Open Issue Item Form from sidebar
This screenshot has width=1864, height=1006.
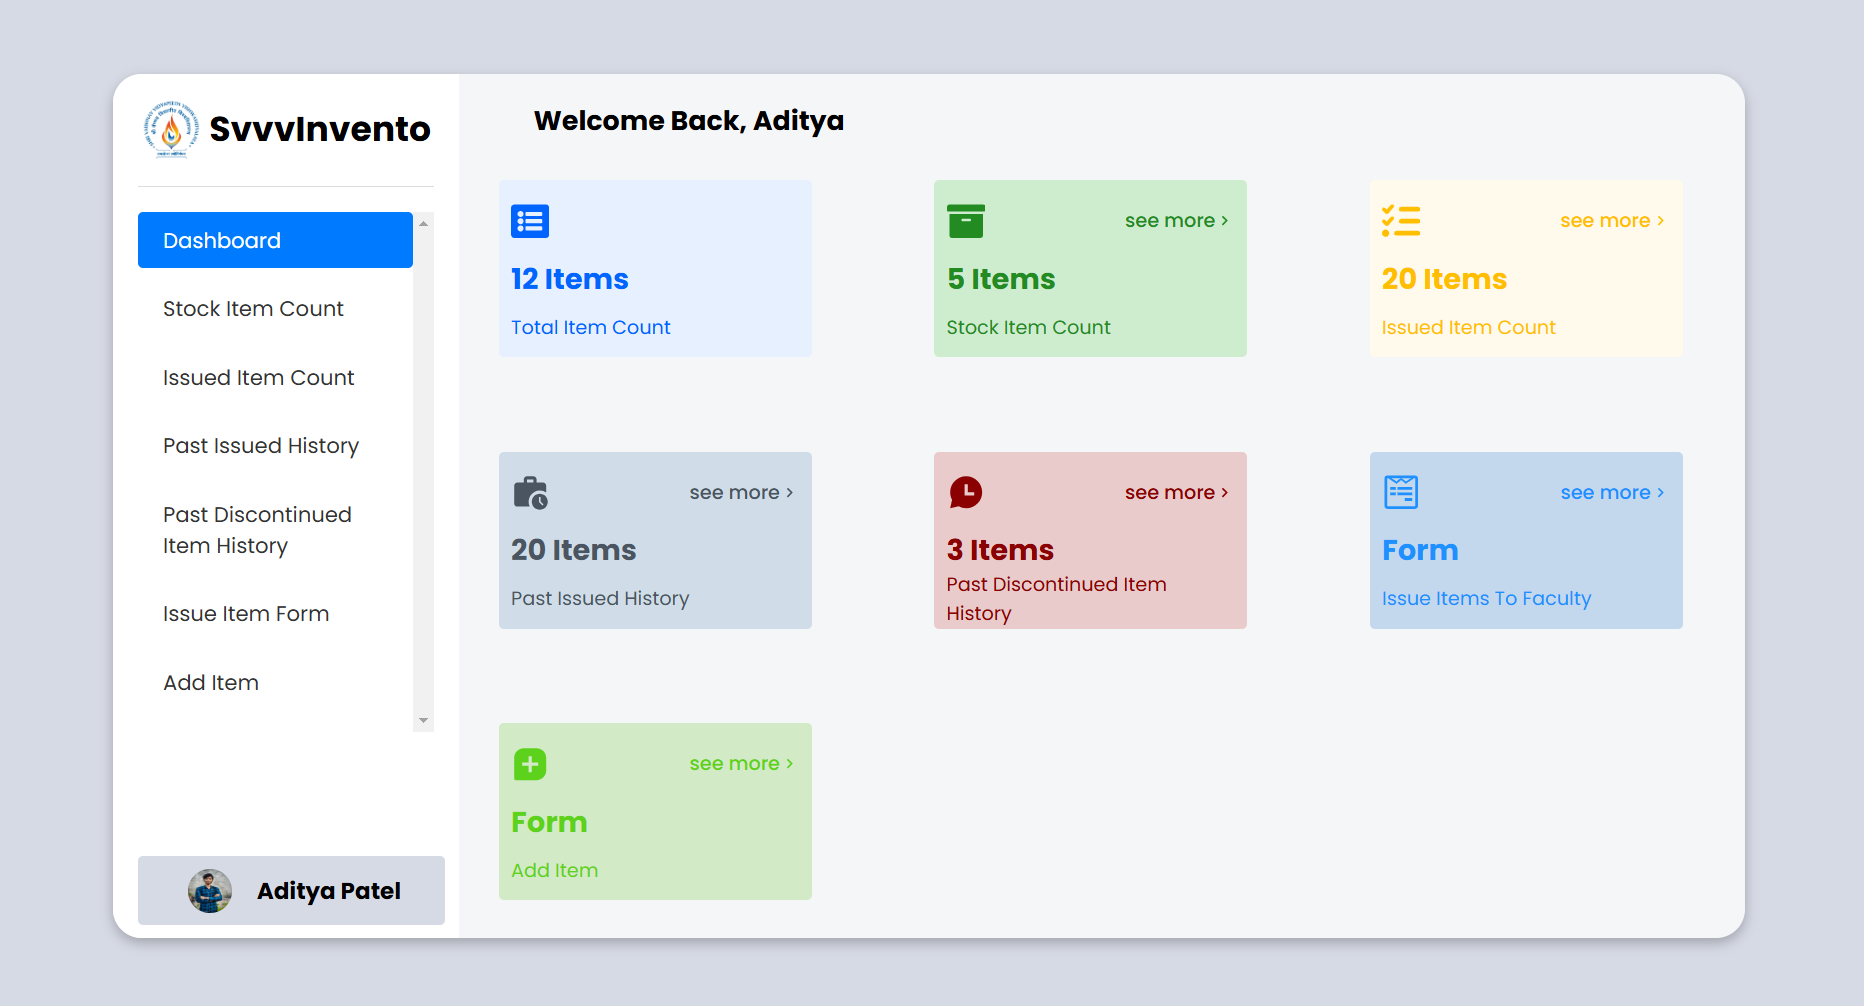246,614
